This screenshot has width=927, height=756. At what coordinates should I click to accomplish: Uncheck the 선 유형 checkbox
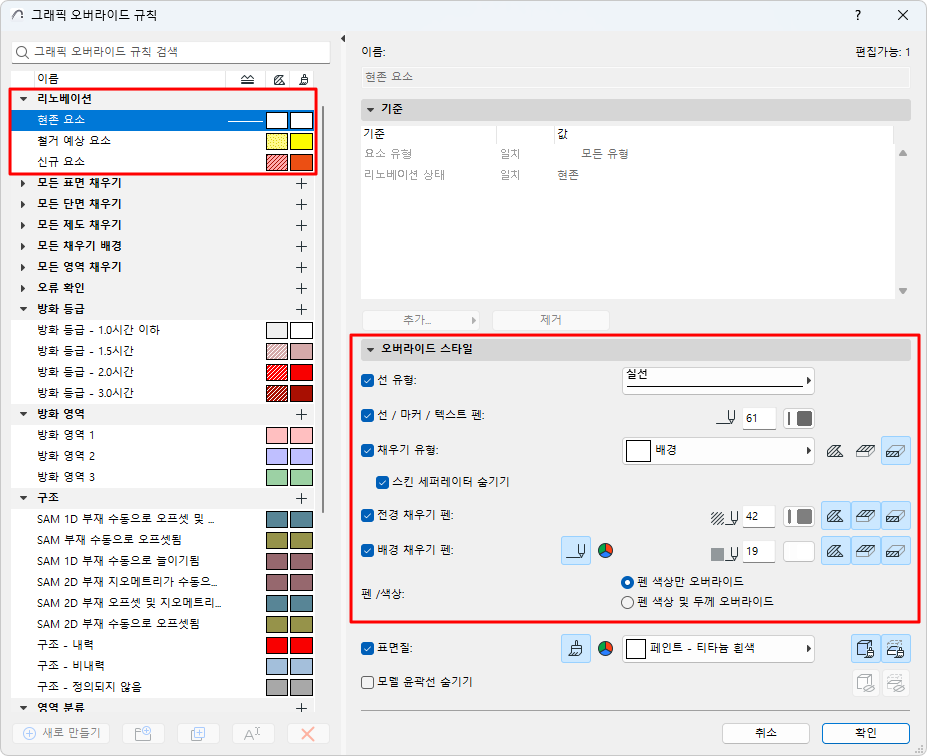[367, 380]
